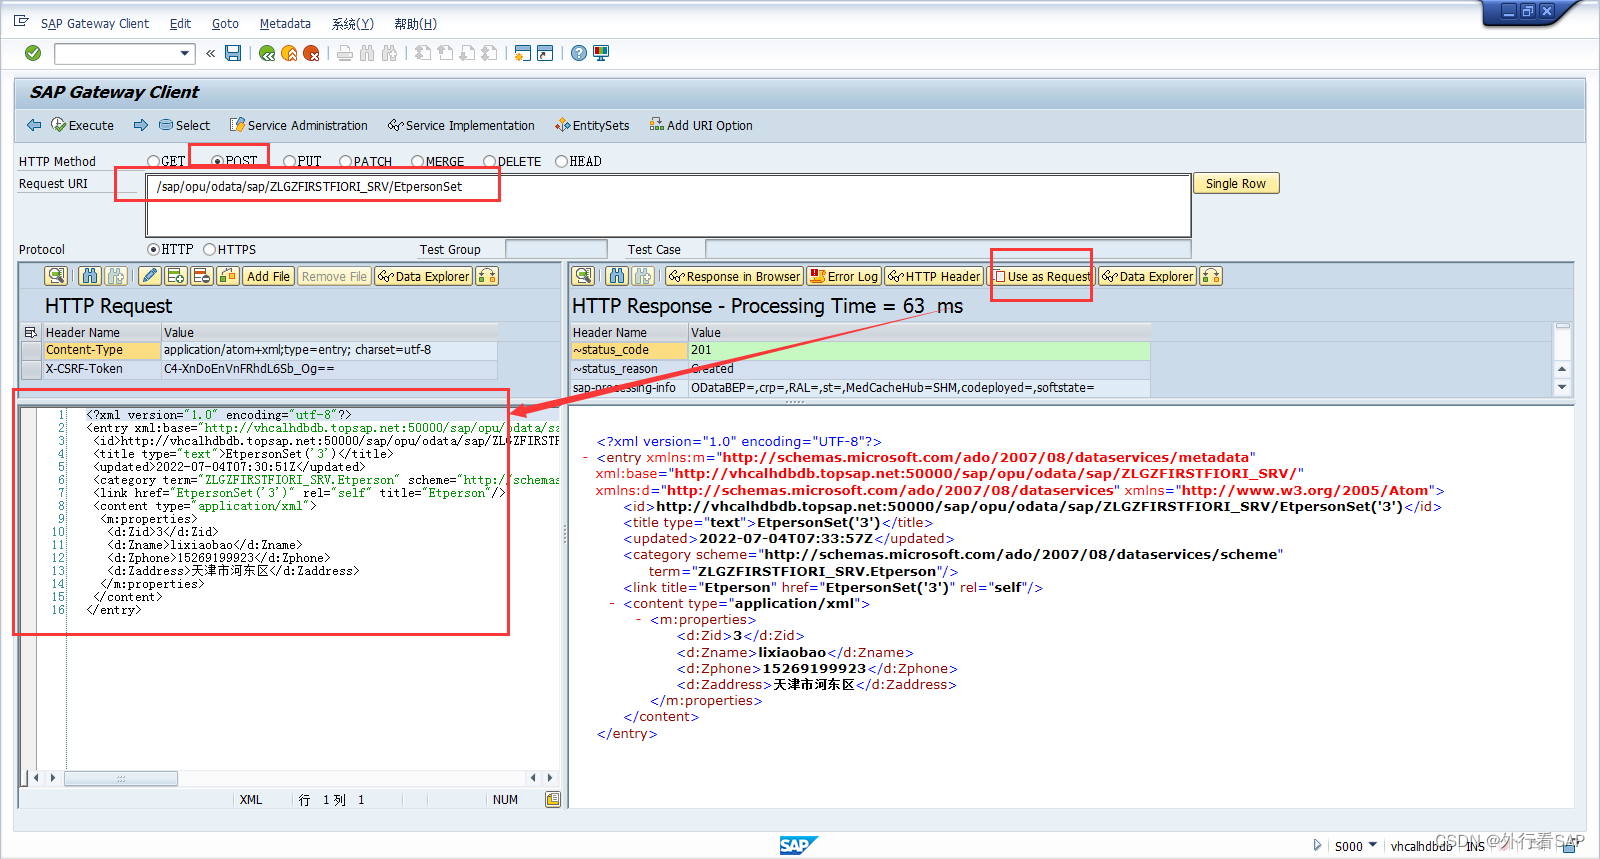Click the Add URI Option button

[700, 125]
